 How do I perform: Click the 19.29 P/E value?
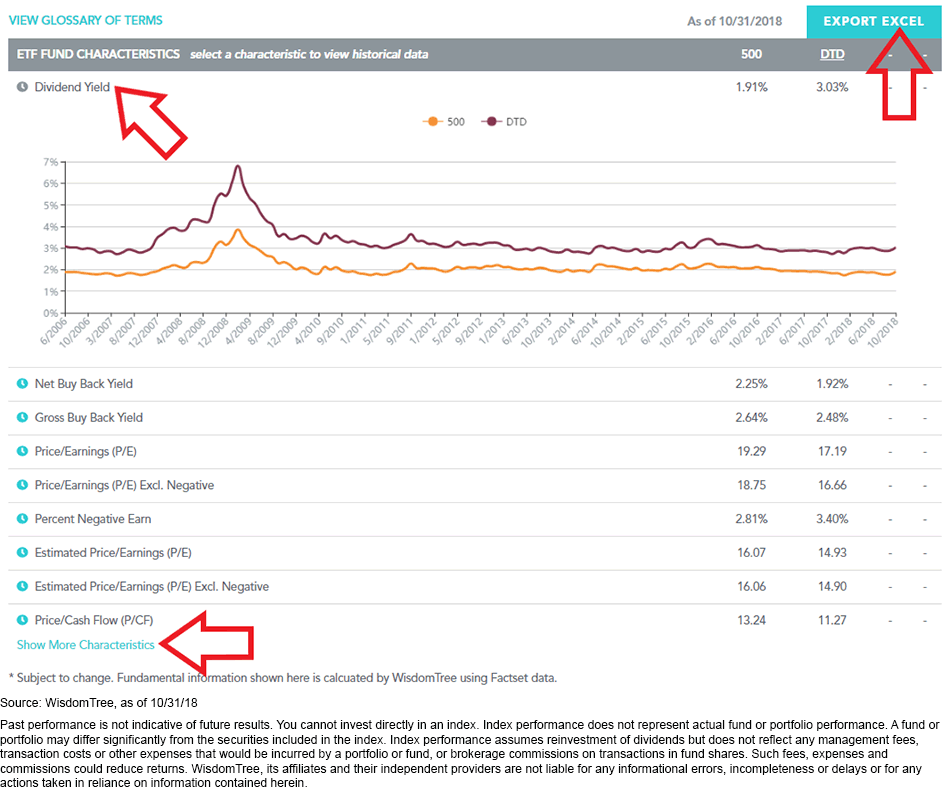point(751,451)
